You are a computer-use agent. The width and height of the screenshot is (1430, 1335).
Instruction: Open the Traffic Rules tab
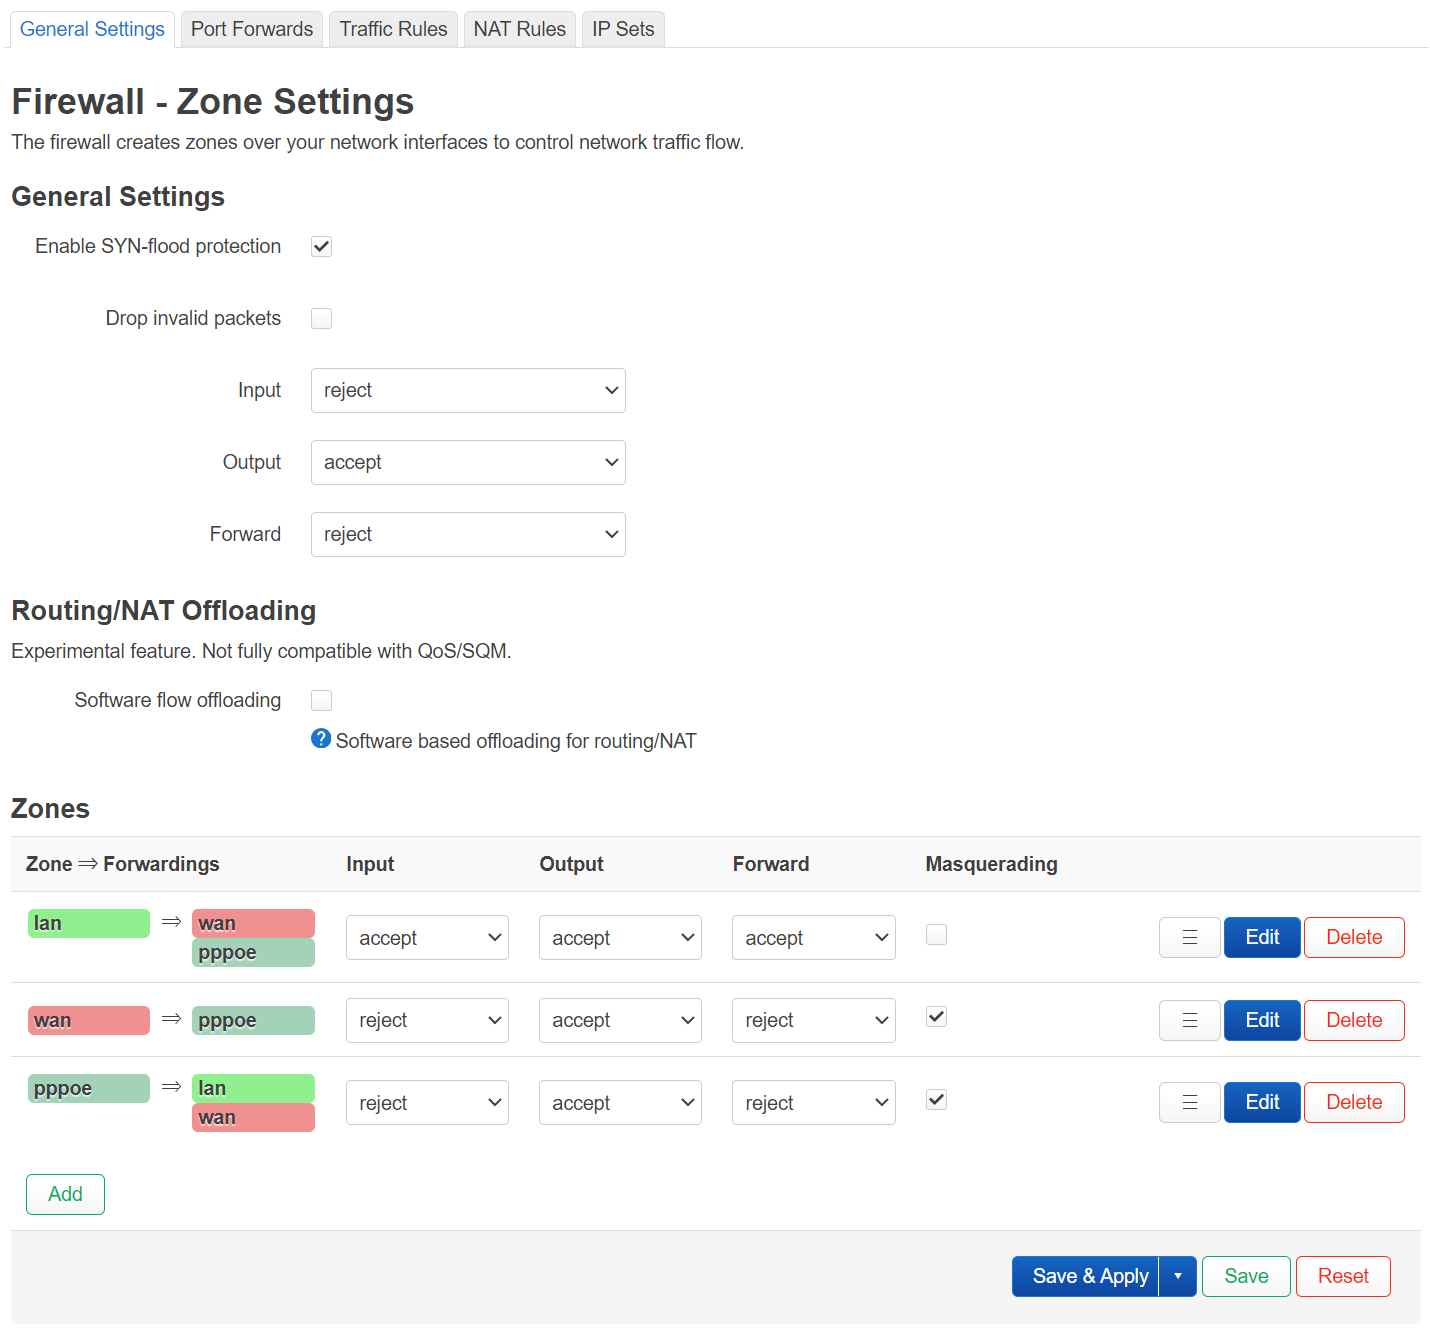392,29
